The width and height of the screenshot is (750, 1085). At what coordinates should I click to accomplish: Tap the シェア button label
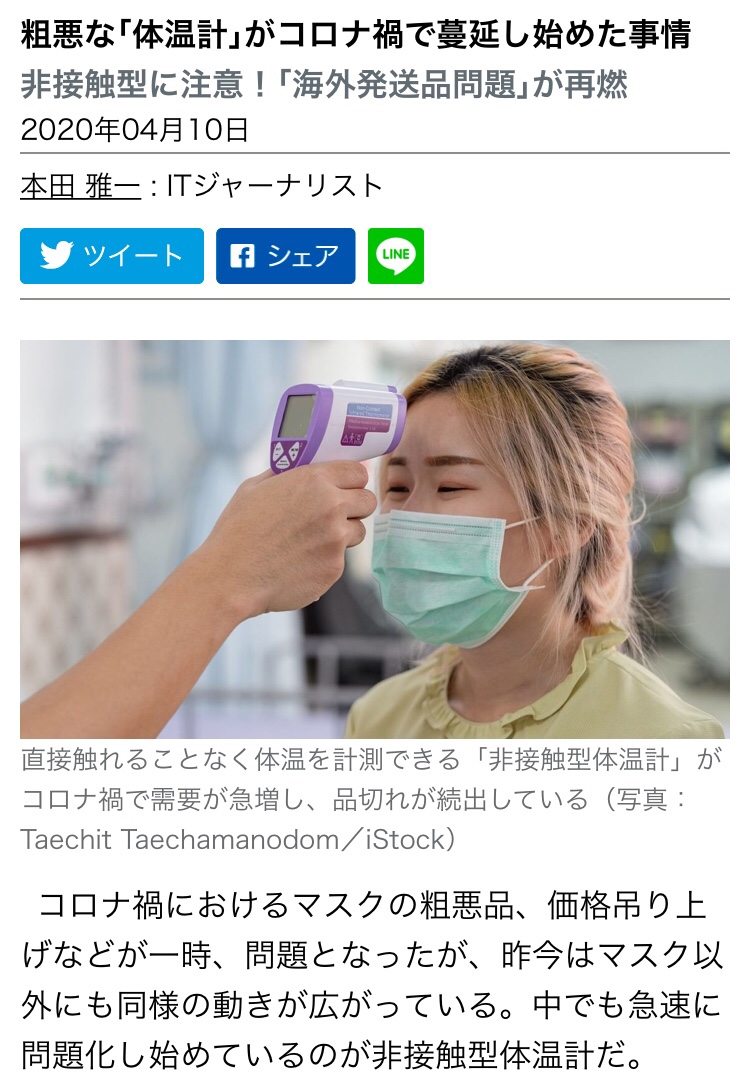303,256
